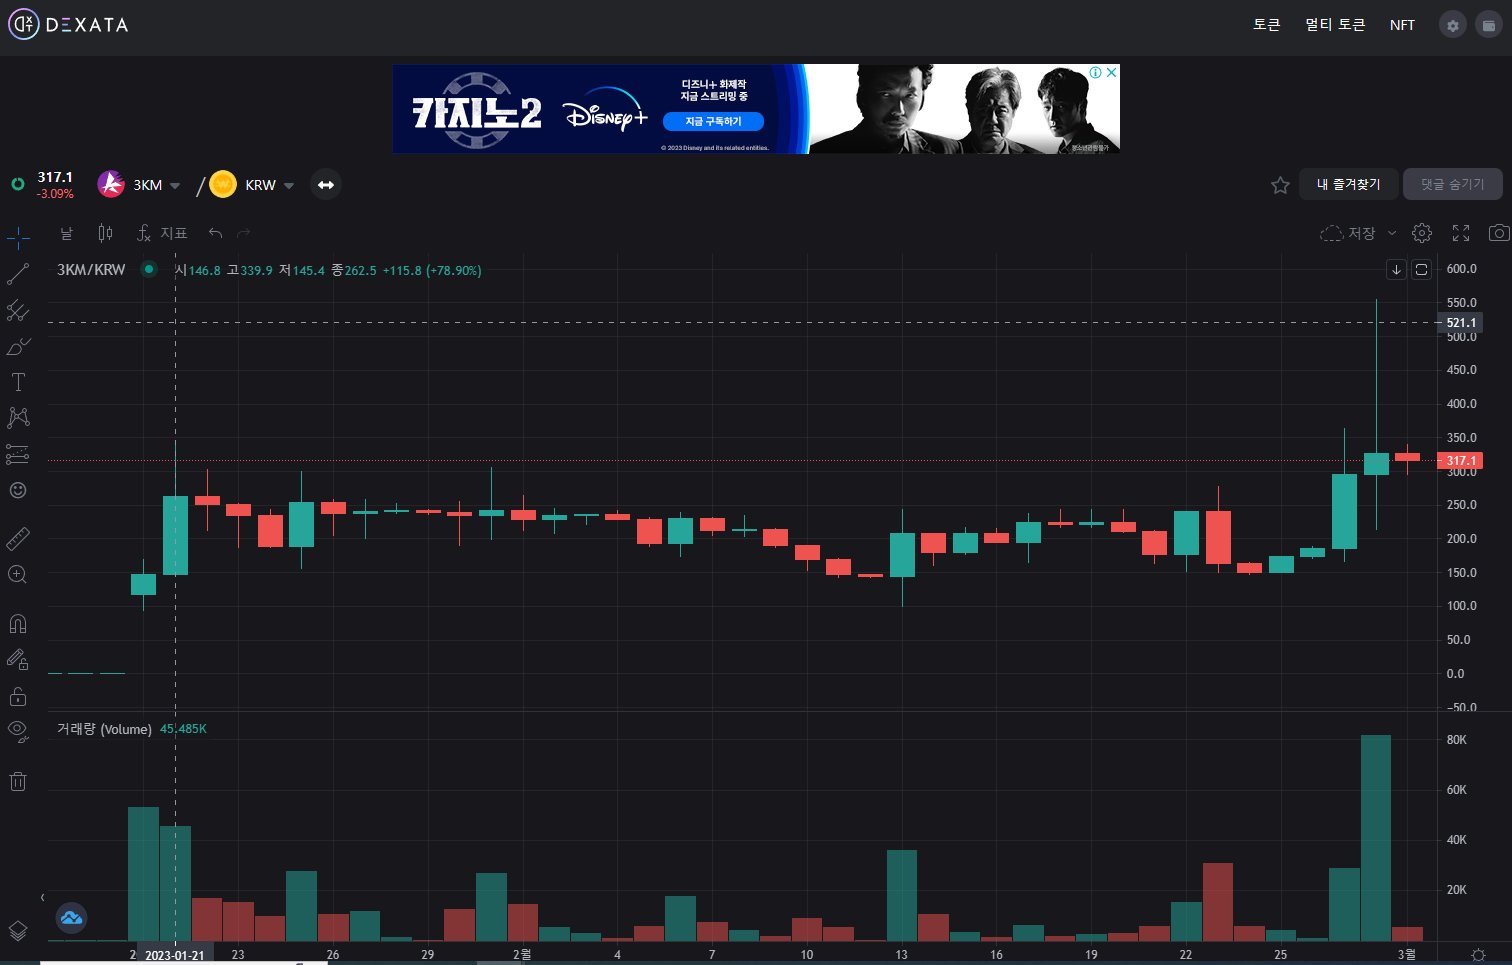This screenshot has height=965, width=1512.
Task: Activate the magnet snap mode
Action: [x=18, y=624]
